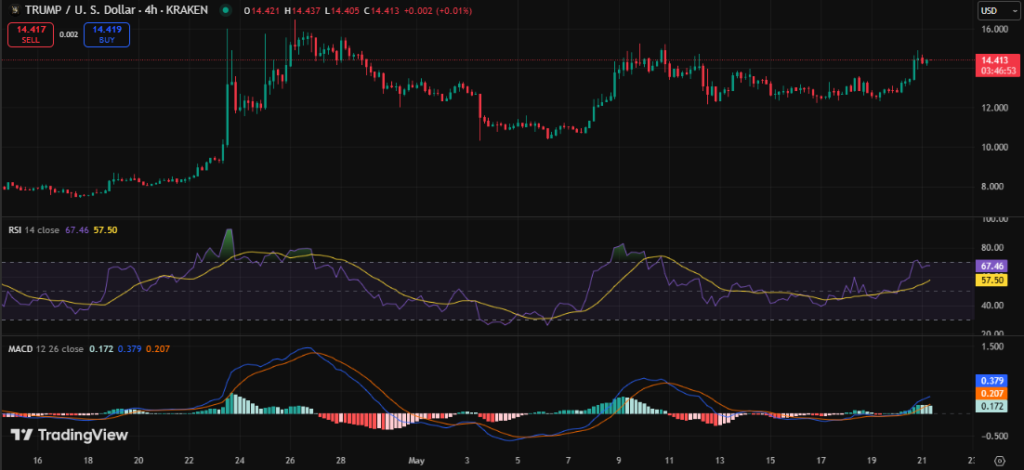
Task: Click the yellow 57.50 tag on RSI axis
Action: pyautogui.click(x=993, y=280)
